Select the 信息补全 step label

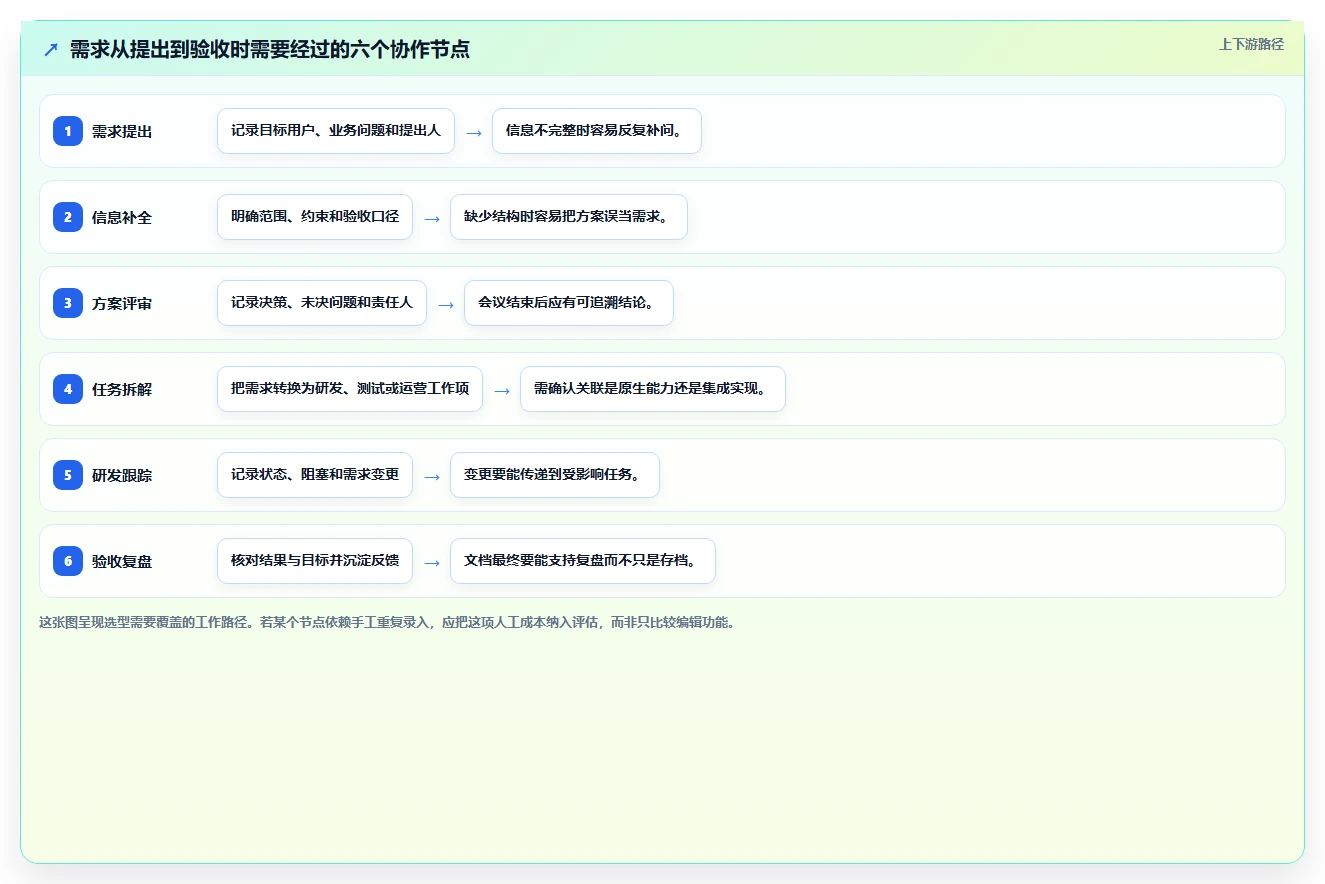pyautogui.click(x=122, y=217)
